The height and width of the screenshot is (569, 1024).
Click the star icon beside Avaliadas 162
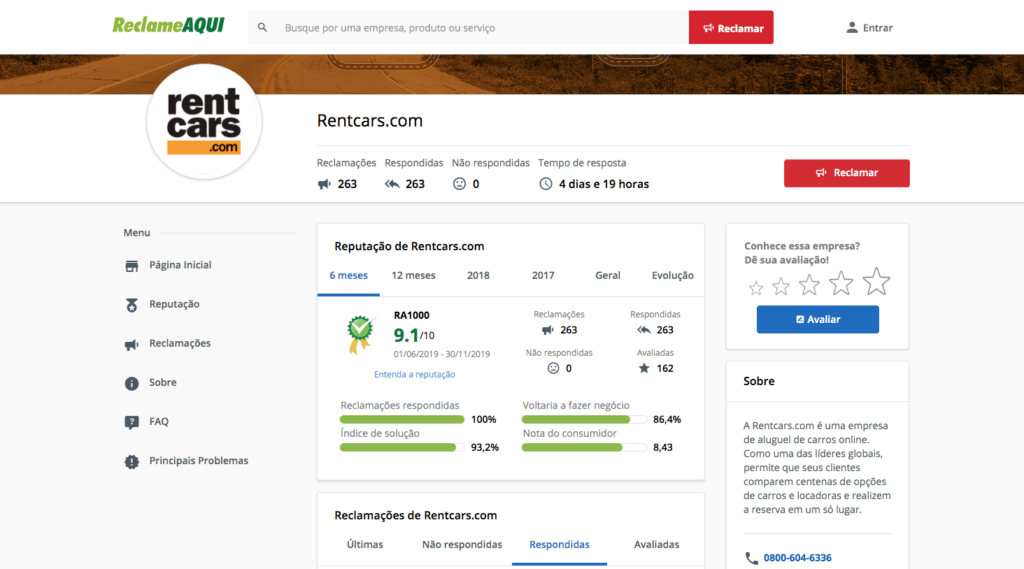[x=644, y=368]
